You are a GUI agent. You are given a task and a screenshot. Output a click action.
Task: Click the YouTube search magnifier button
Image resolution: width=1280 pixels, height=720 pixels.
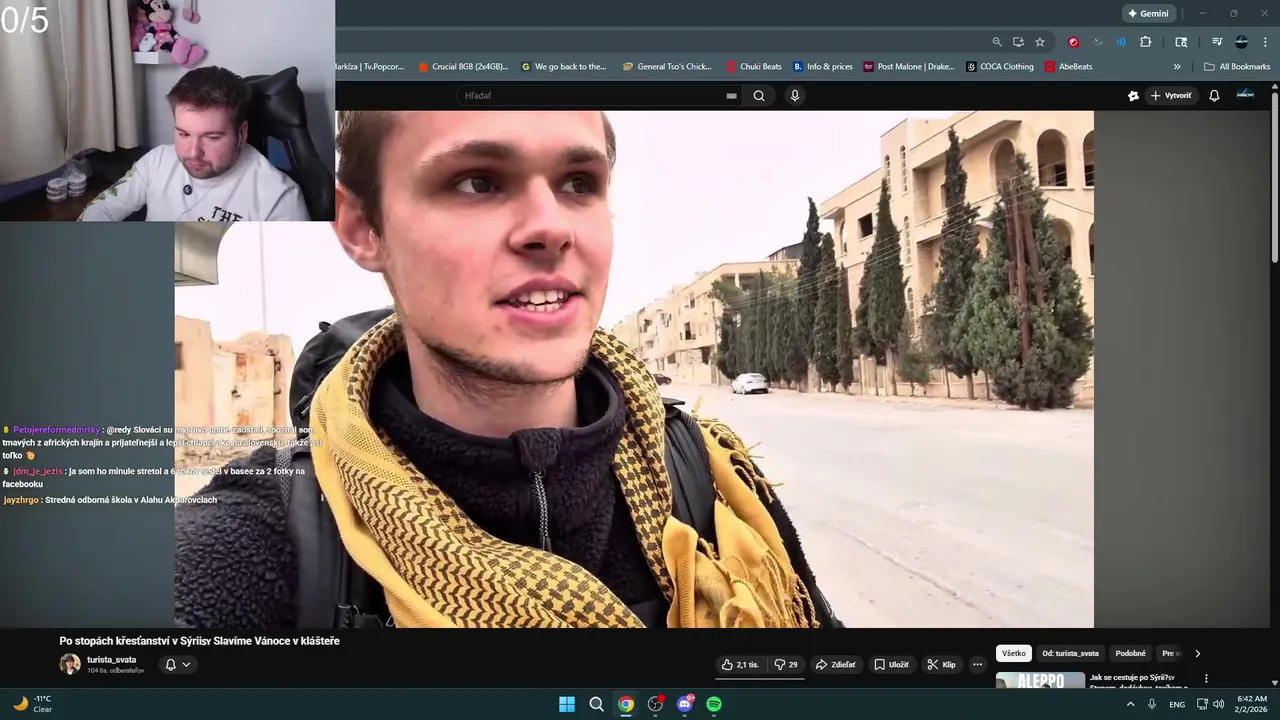click(x=759, y=96)
